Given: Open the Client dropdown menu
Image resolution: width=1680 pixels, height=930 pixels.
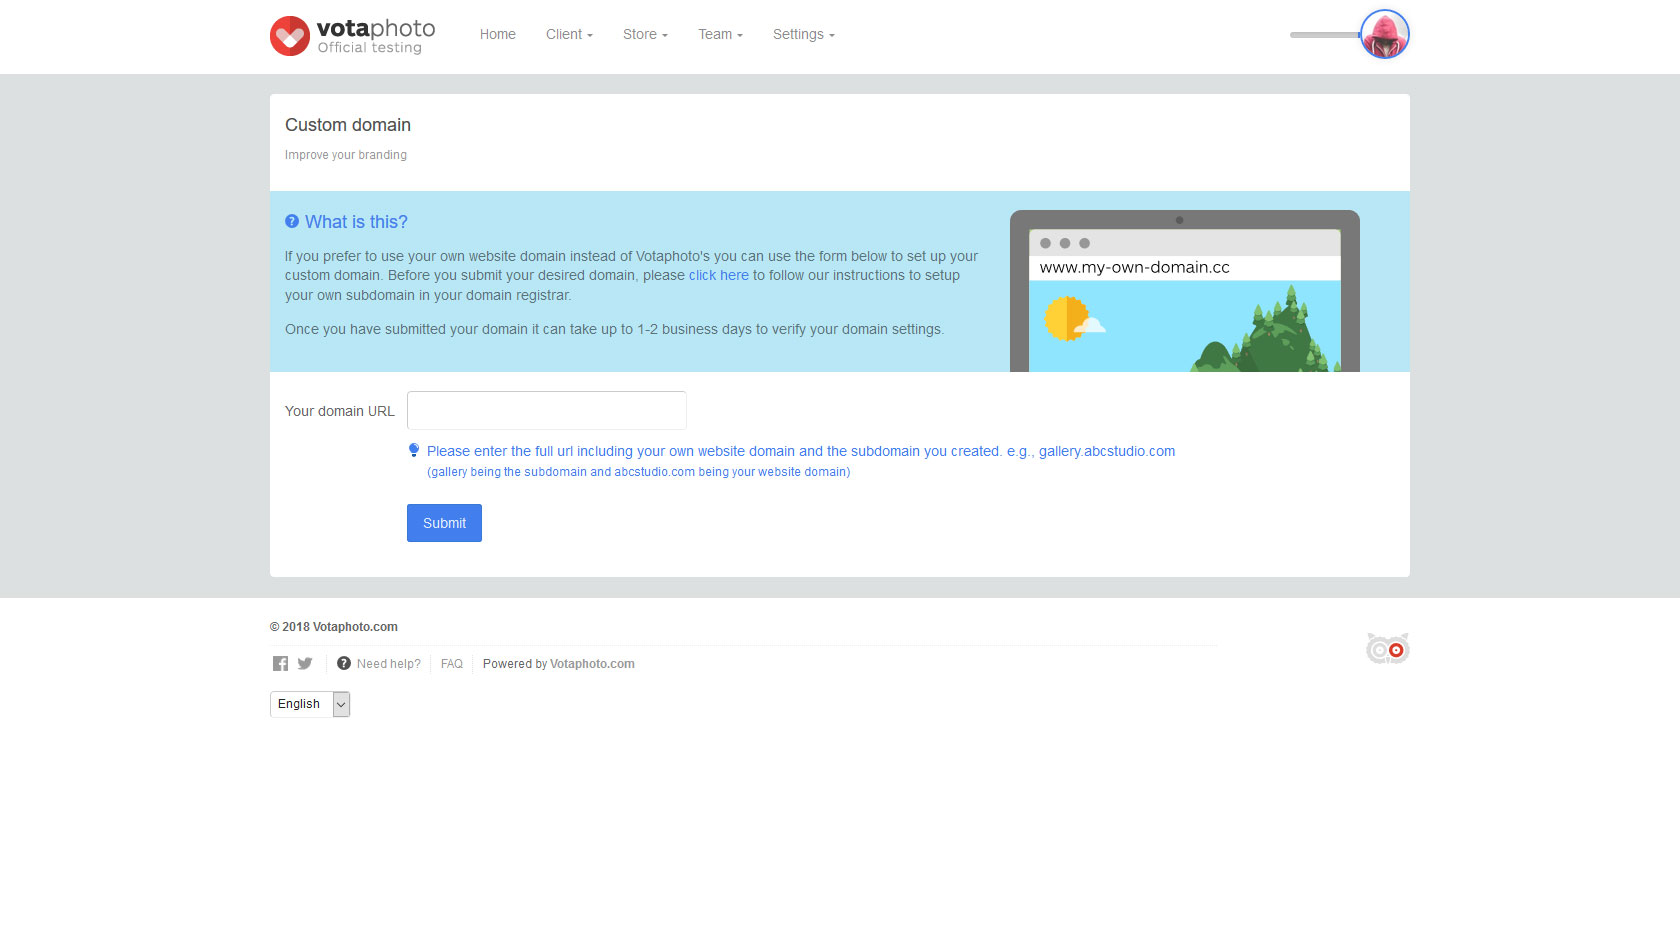Looking at the screenshot, I should click(x=569, y=34).
